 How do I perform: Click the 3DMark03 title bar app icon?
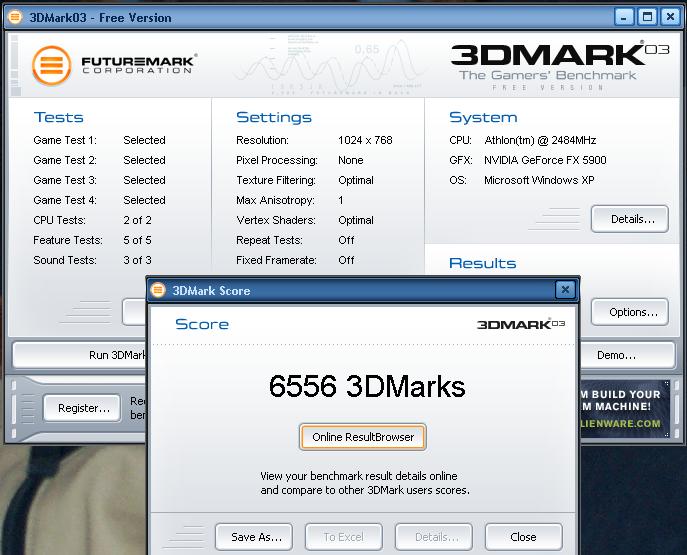tap(15, 17)
